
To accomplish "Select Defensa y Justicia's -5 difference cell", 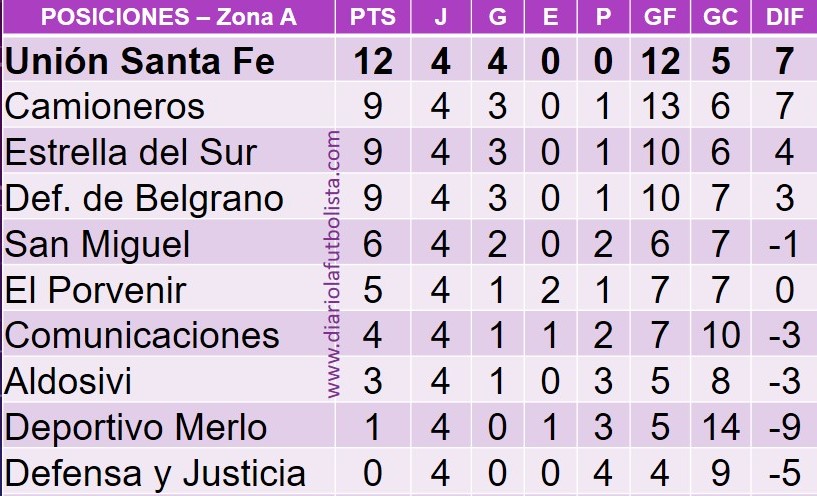I will tap(784, 473).
